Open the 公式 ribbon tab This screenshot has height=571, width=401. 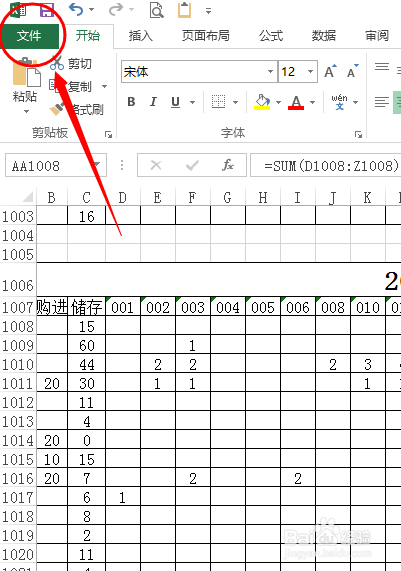click(271, 36)
